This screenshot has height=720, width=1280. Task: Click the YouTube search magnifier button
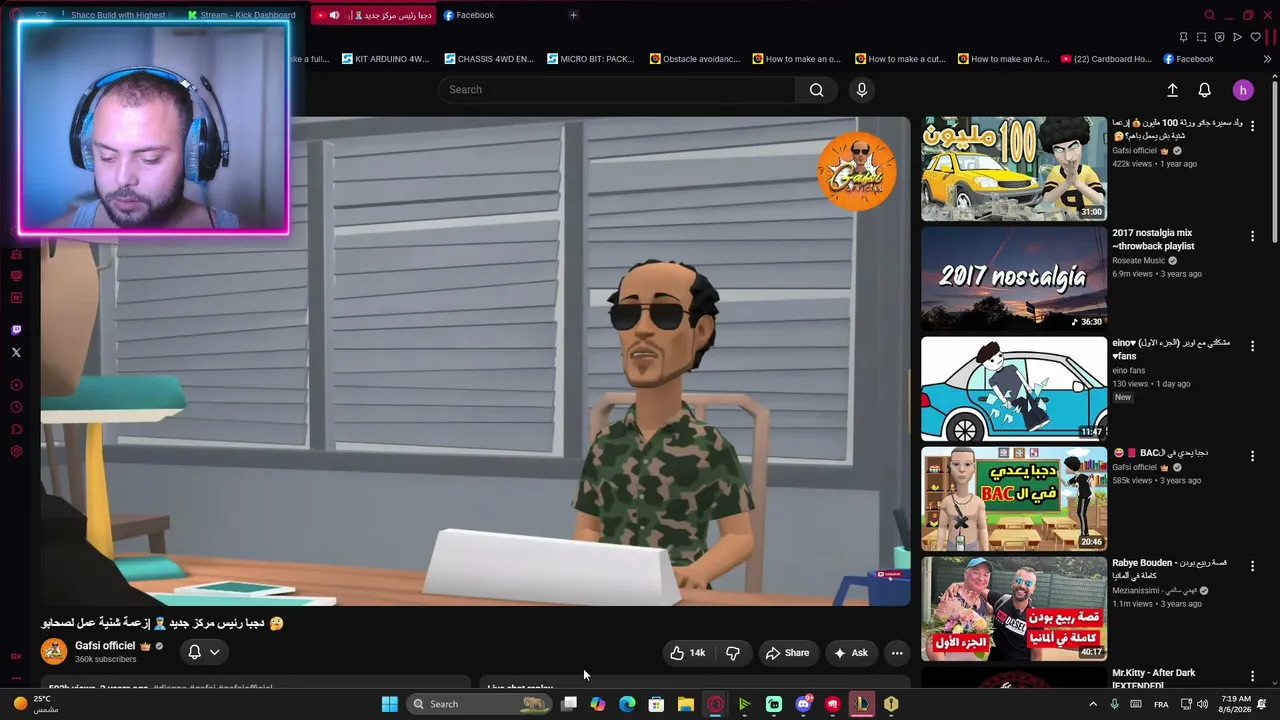pyautogui.click(x=817, y=90)
